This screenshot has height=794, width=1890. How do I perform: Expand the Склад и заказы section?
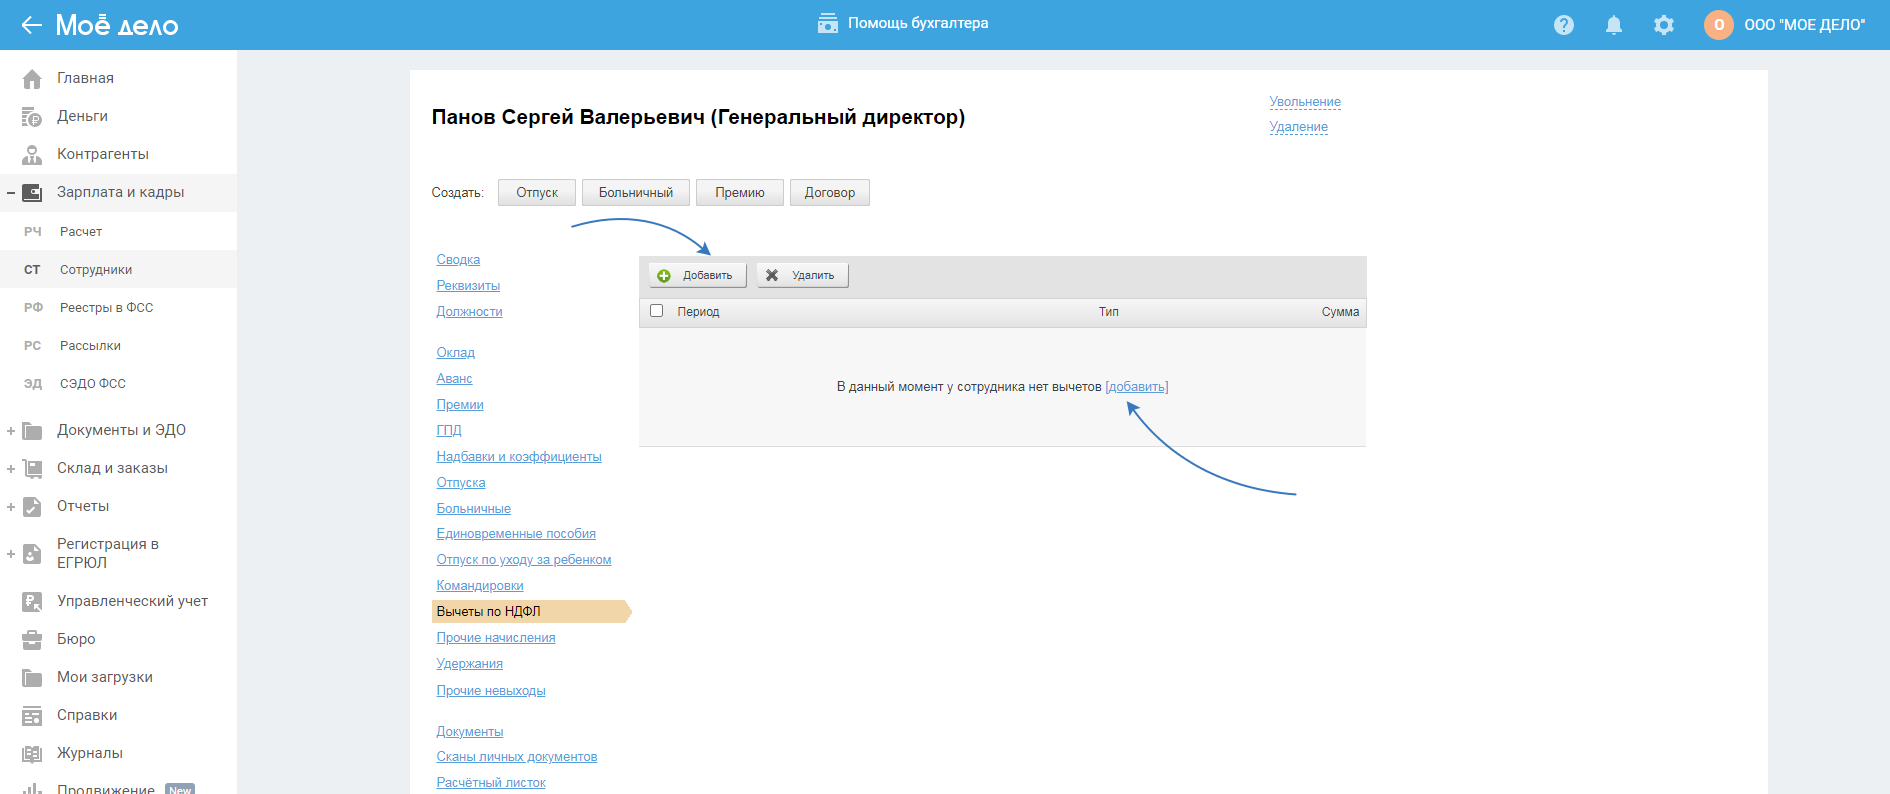point(11,469)
